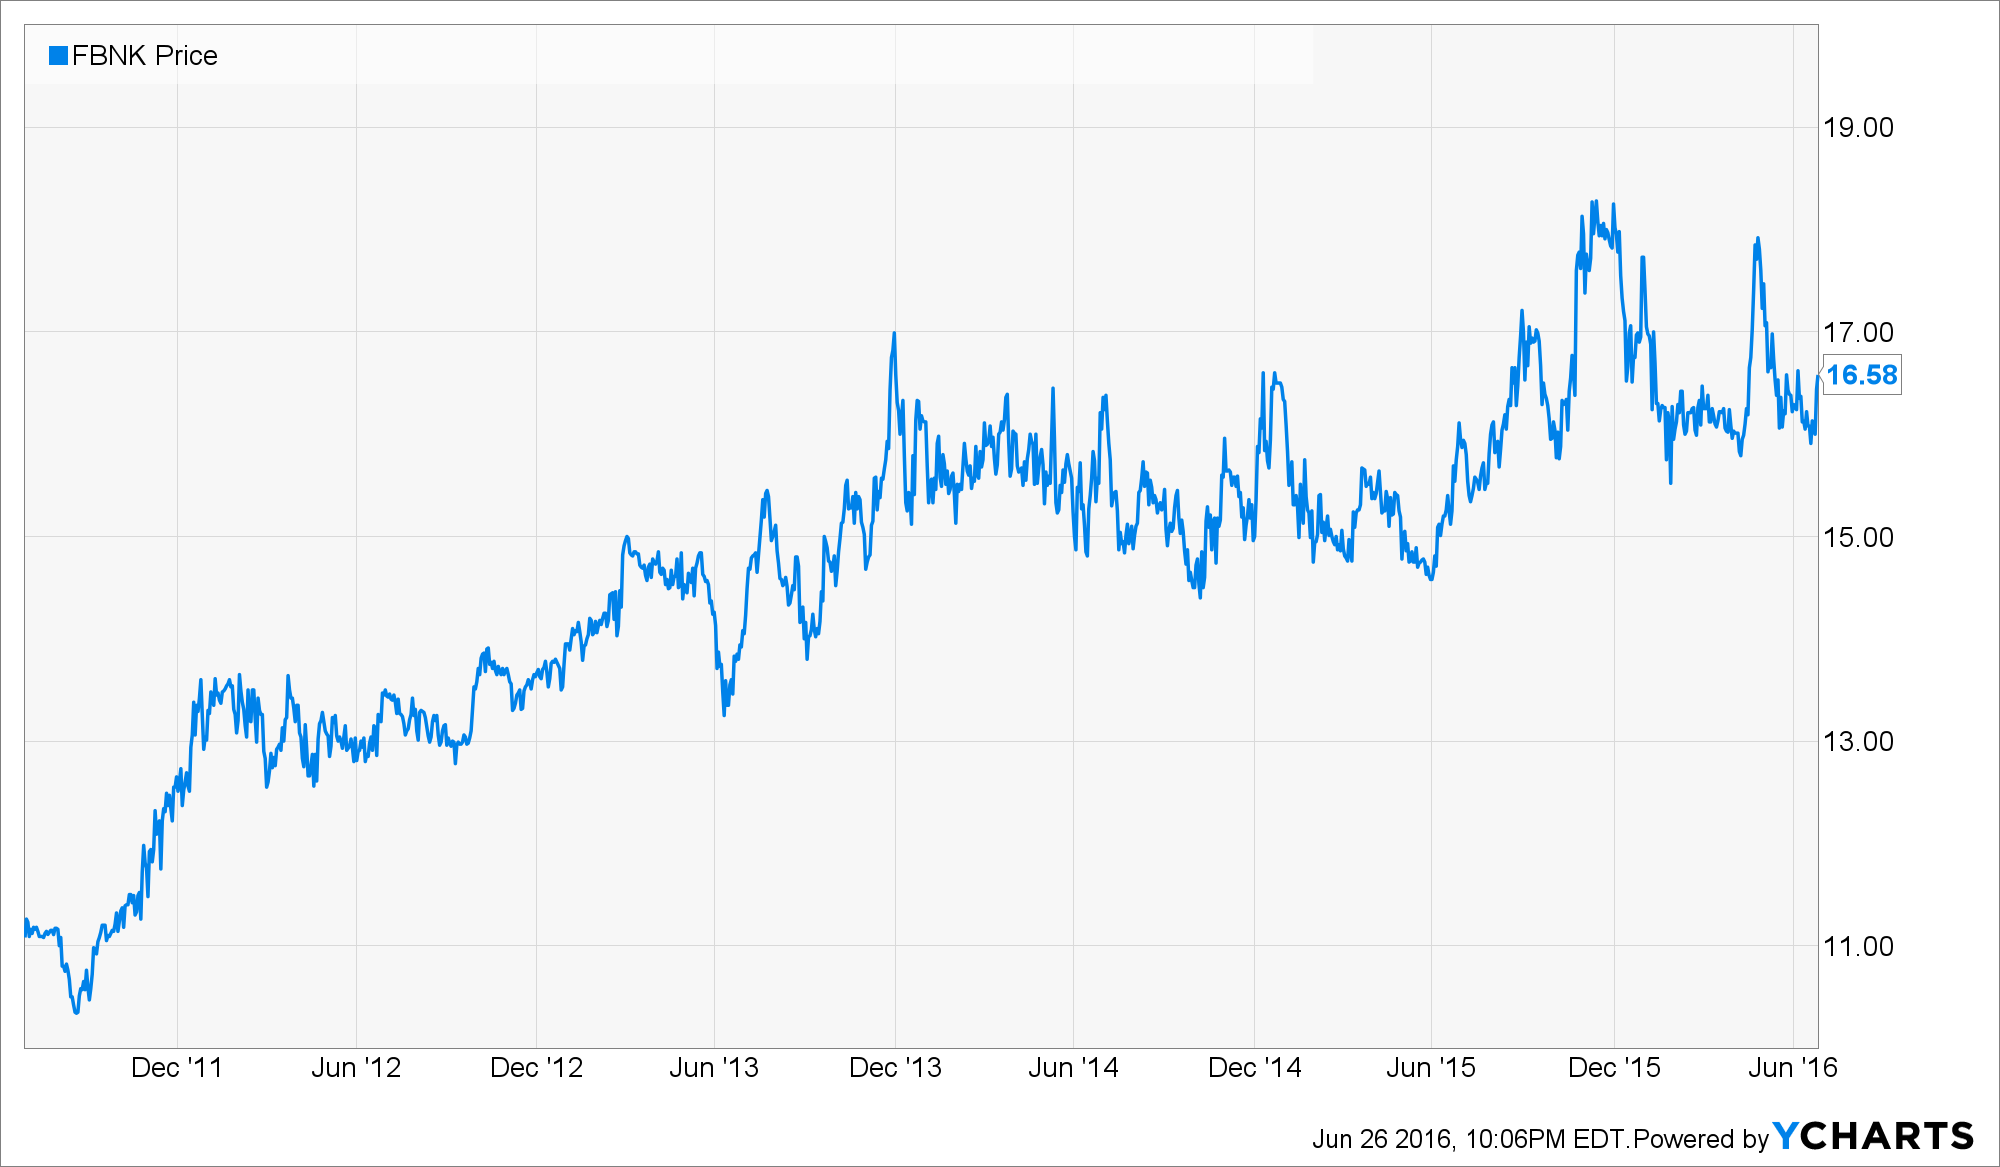Click the 15.00 y-axis label
The image size is (2000, 1167).
[x=1858, y=537]
